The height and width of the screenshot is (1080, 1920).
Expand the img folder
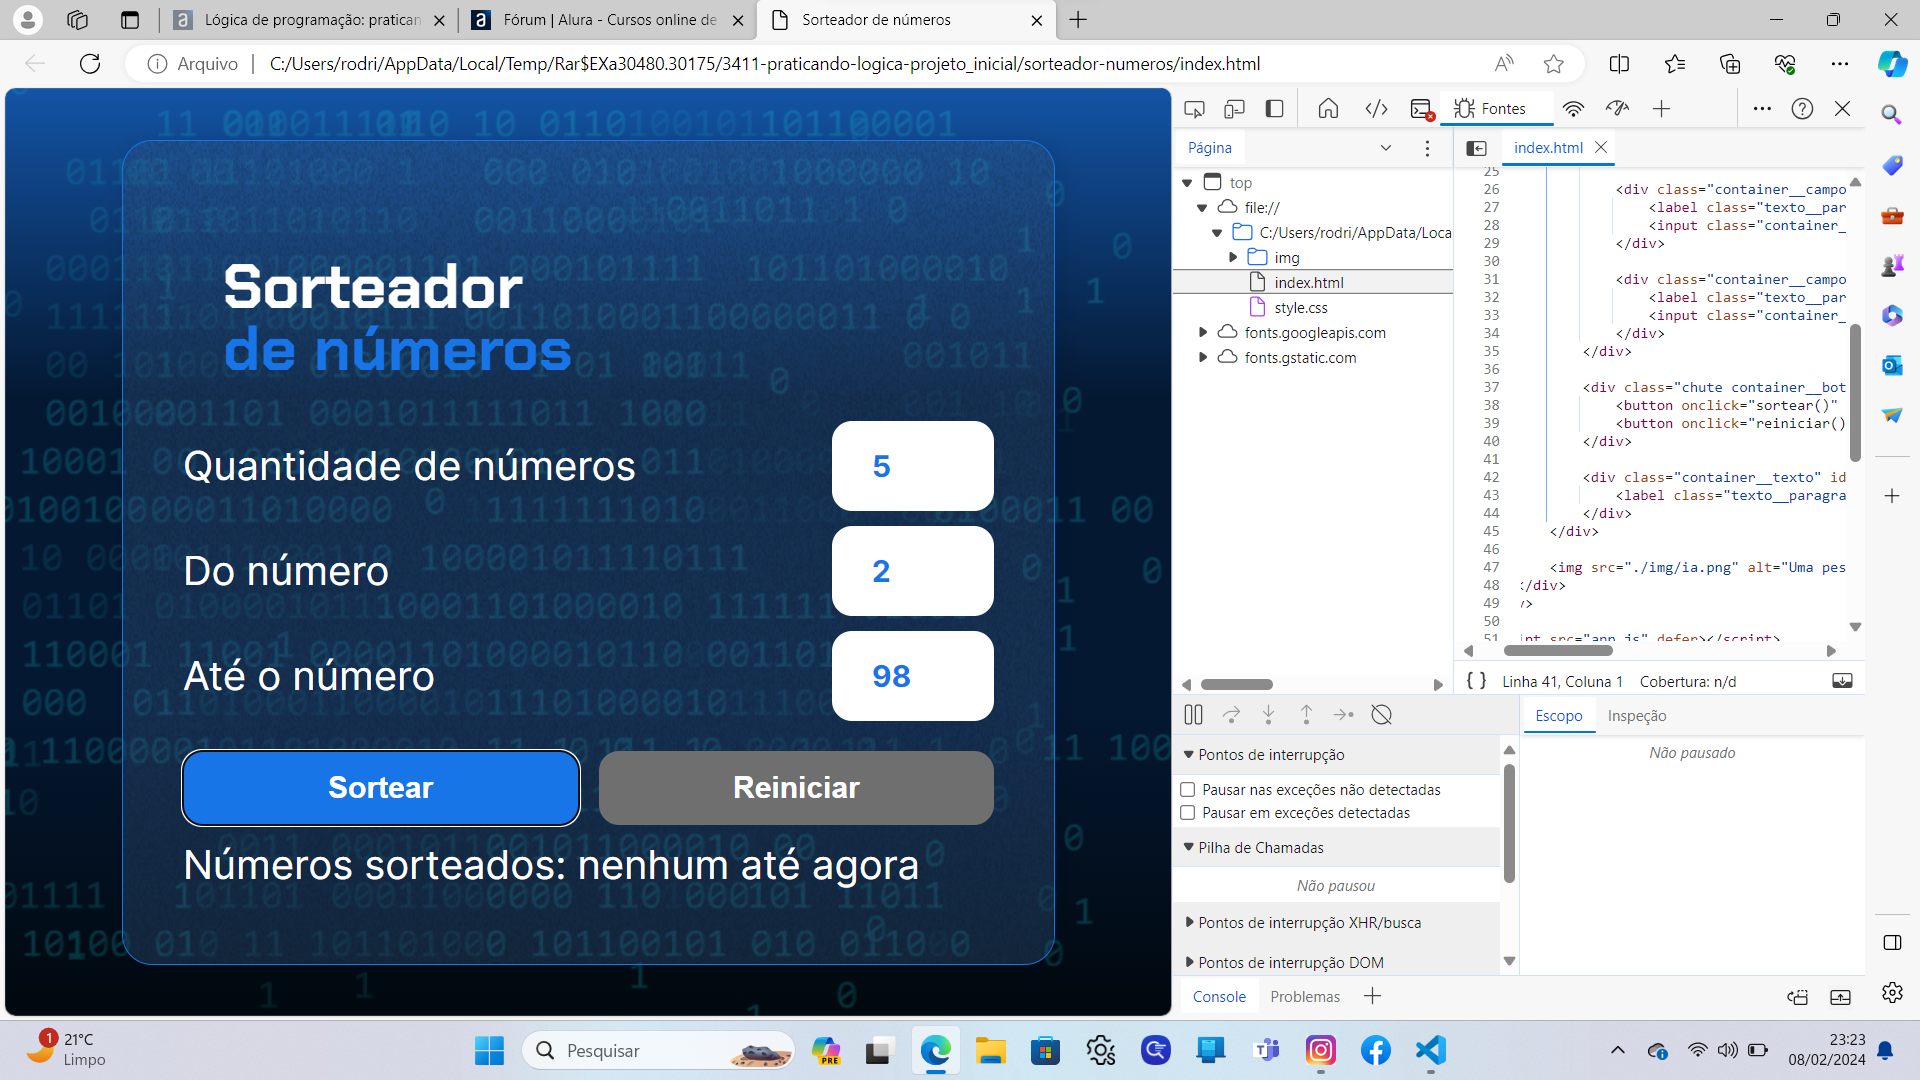pyautogui.click(x=1232, y=258)
